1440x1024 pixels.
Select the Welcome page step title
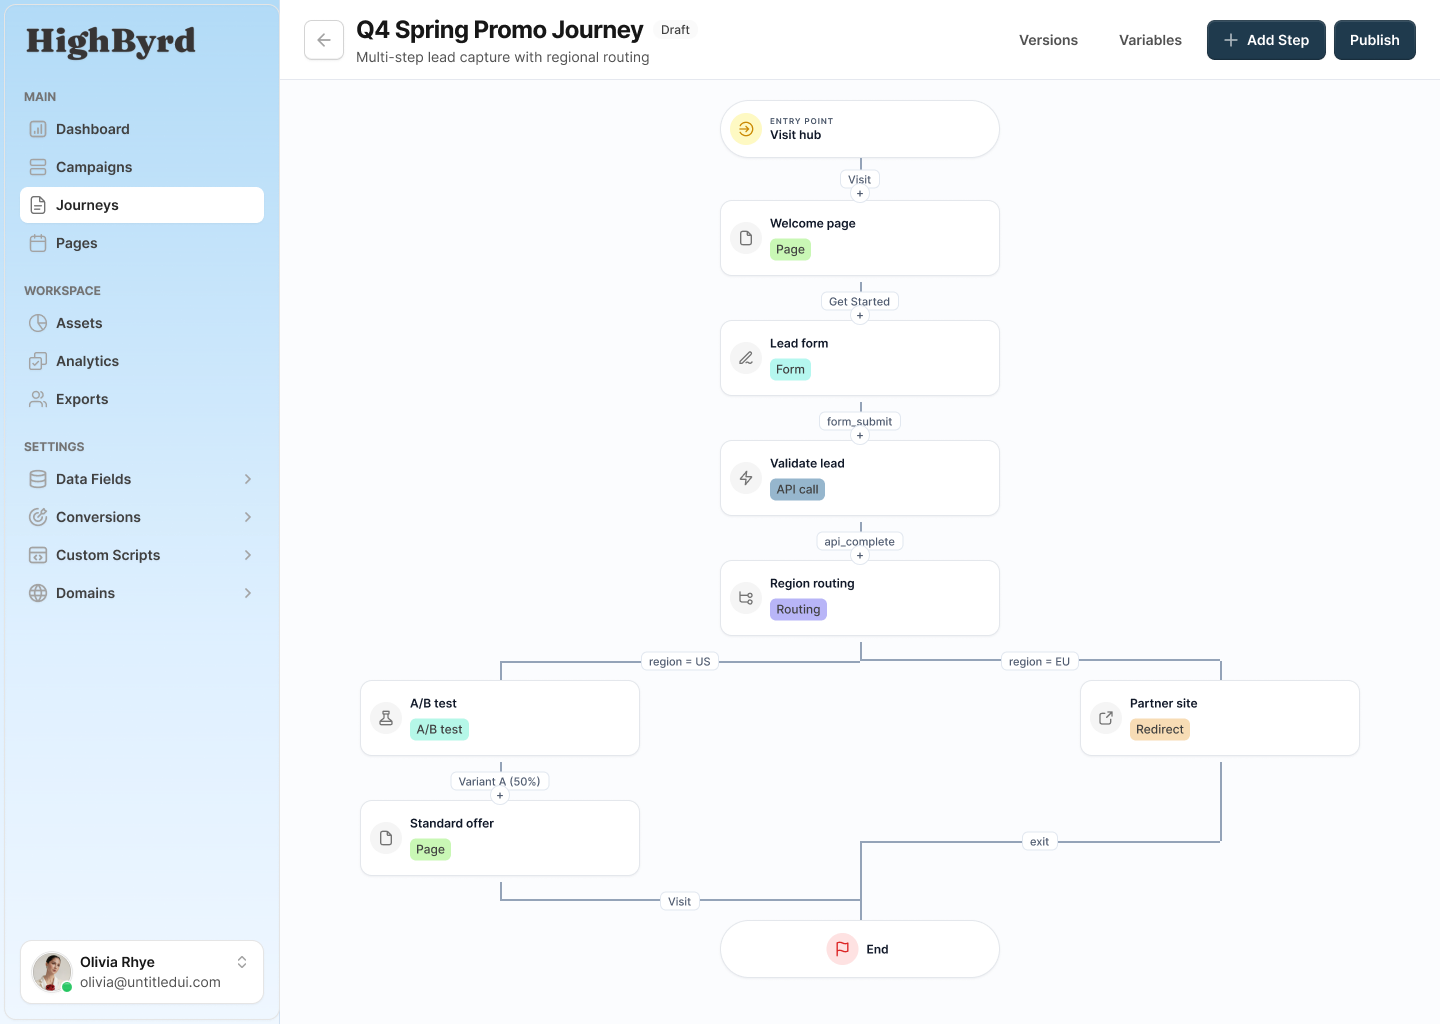click(x=813, y=223)
